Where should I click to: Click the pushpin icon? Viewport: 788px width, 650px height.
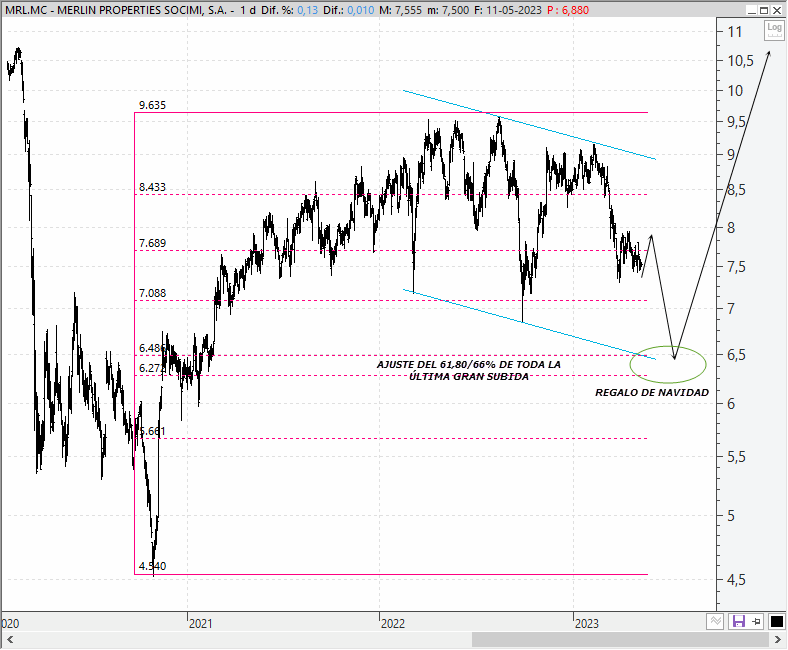tap(756, 622)
